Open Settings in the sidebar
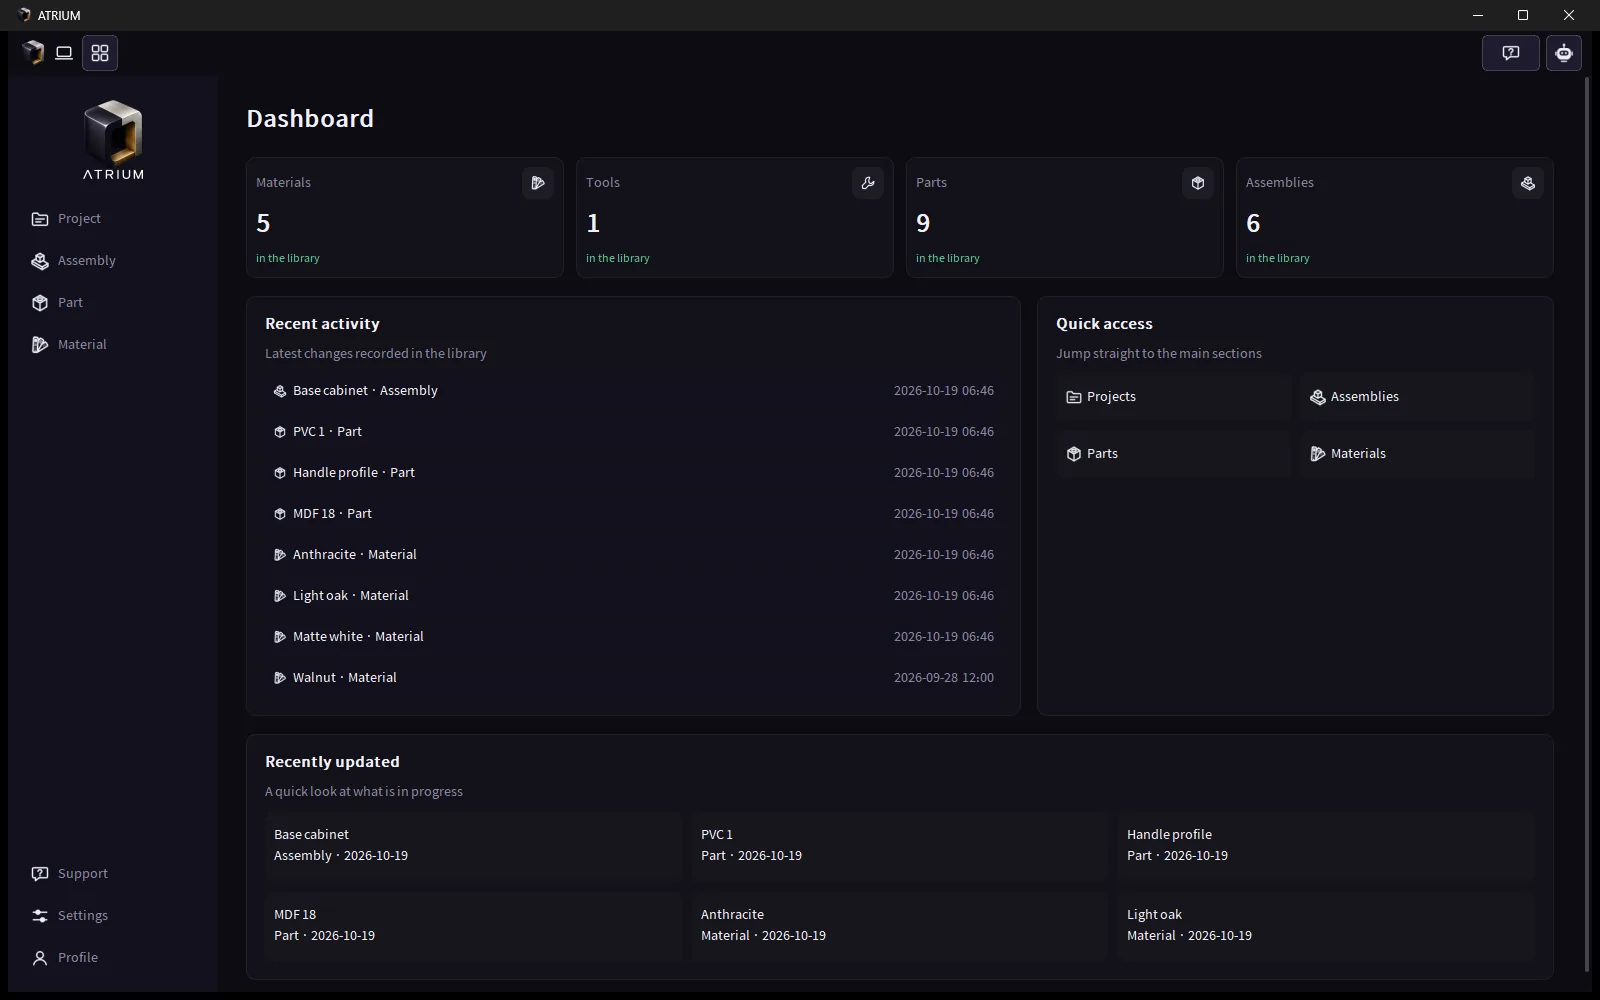 pos(112,916)
